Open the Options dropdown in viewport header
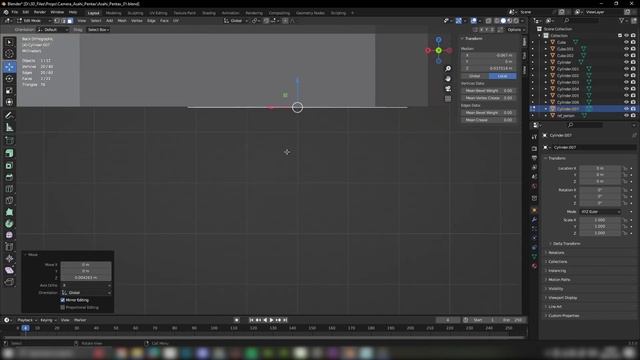Image resolution: width=640 pixels, height=360 pixels. [516, 30]
